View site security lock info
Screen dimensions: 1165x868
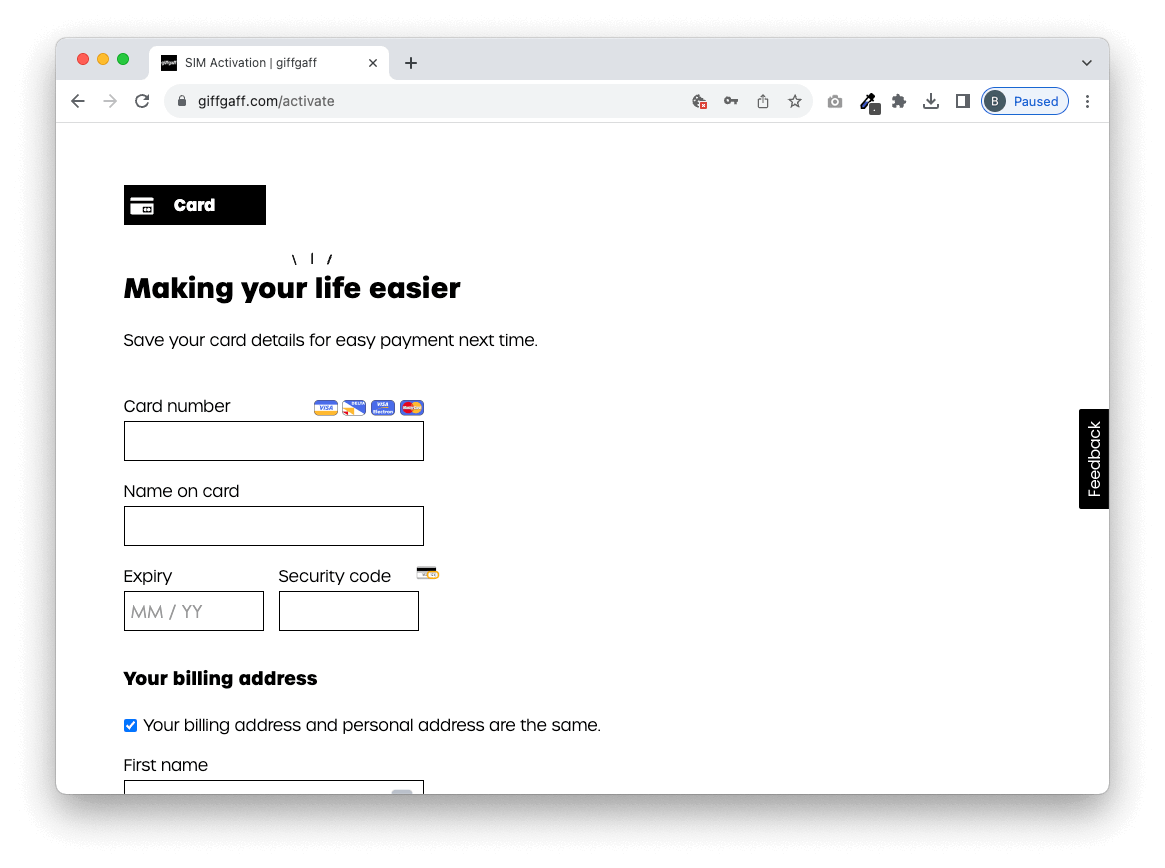tap(182, 101)
